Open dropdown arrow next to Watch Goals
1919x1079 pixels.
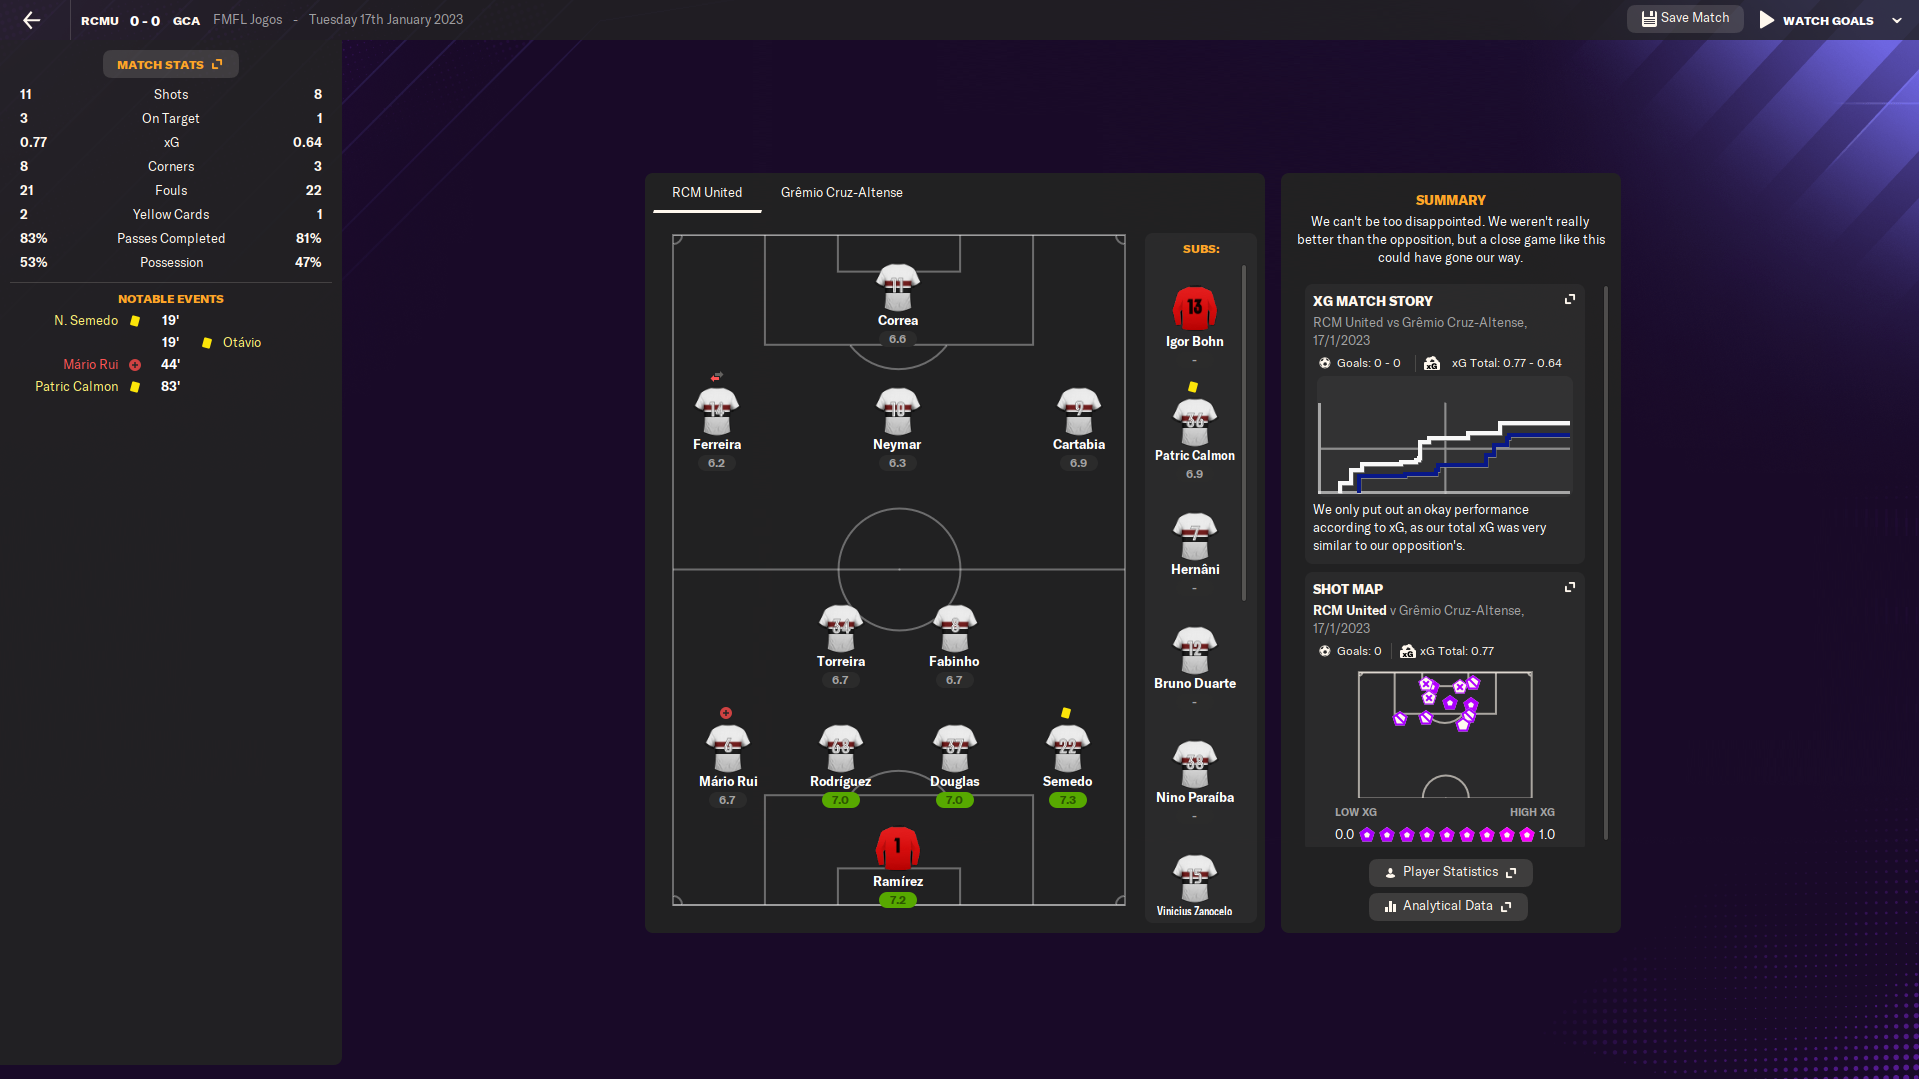1897,20
